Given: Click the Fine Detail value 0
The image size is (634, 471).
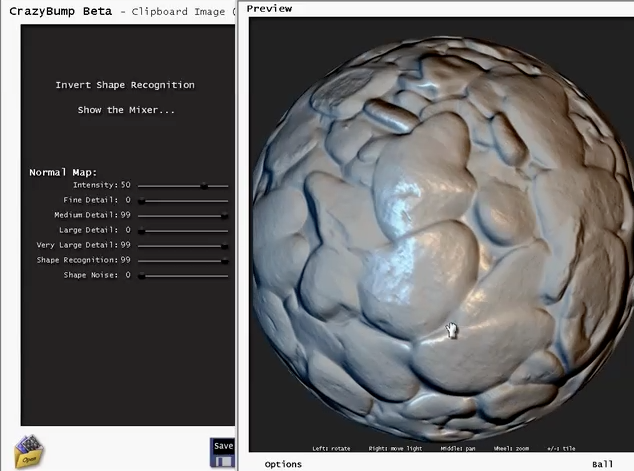Looking at the screenshot, I should (x=128, y=200).
